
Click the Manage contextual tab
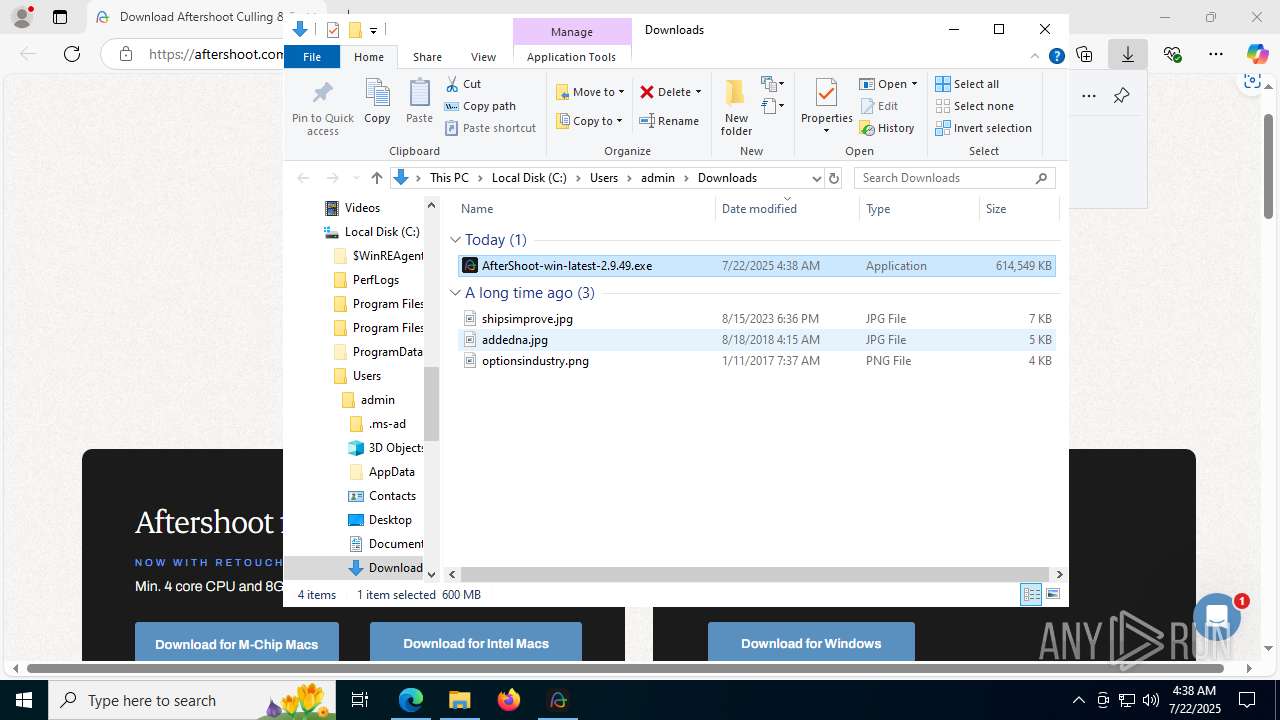(x=572, y=31)
